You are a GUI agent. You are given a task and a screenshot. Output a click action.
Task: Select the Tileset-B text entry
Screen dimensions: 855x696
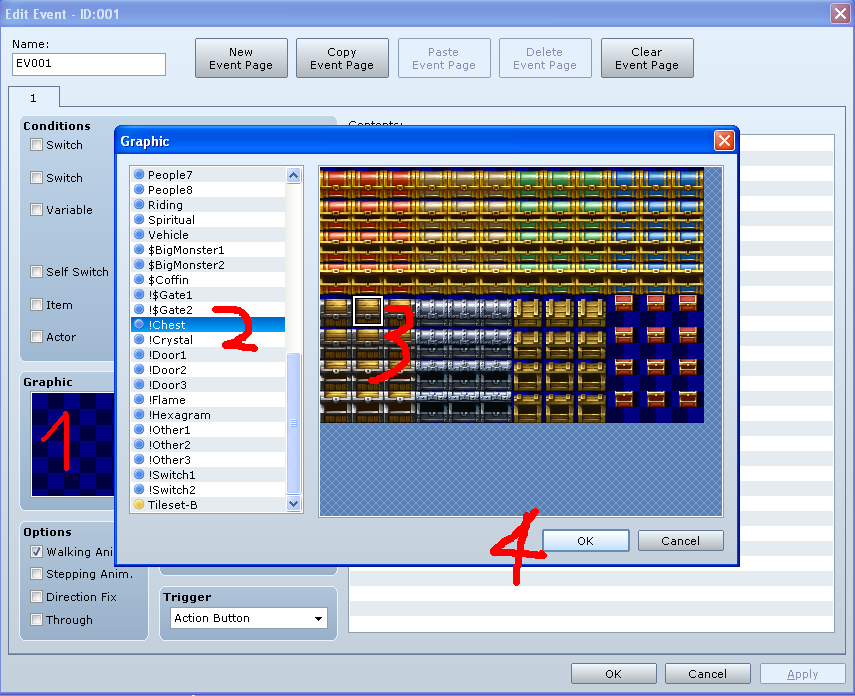172,505
